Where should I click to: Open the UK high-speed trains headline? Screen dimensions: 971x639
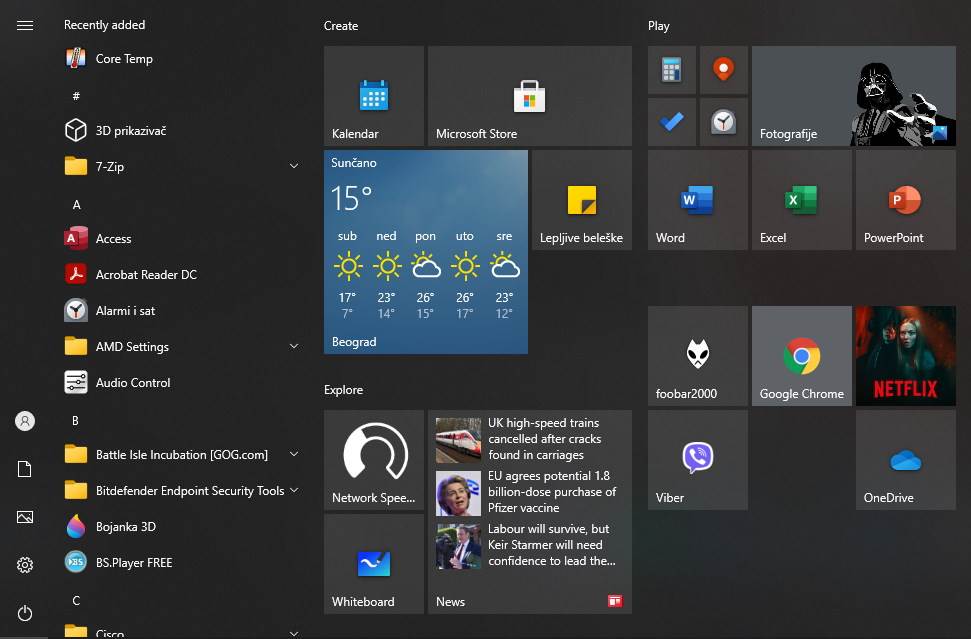coord(530,439)
